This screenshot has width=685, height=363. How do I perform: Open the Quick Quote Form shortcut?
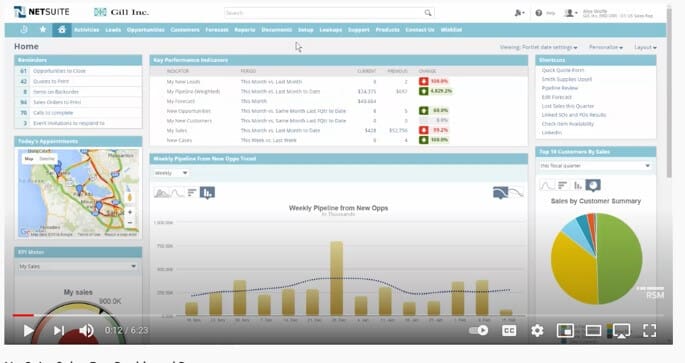(x=563, y=70)
